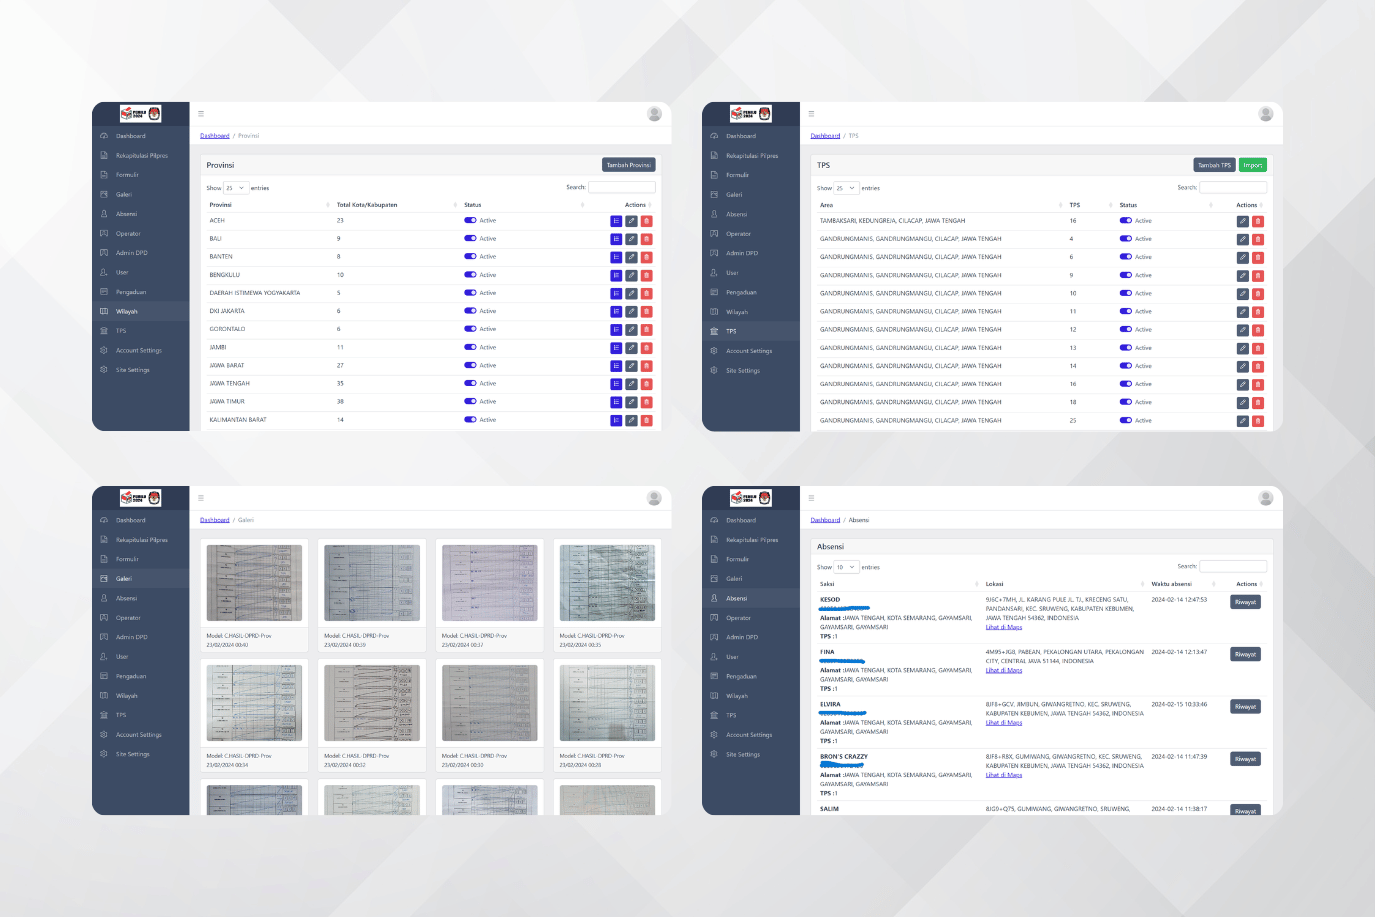
Task: Edit the DKI JAKARTA province row
Action: tap(631, 311)
